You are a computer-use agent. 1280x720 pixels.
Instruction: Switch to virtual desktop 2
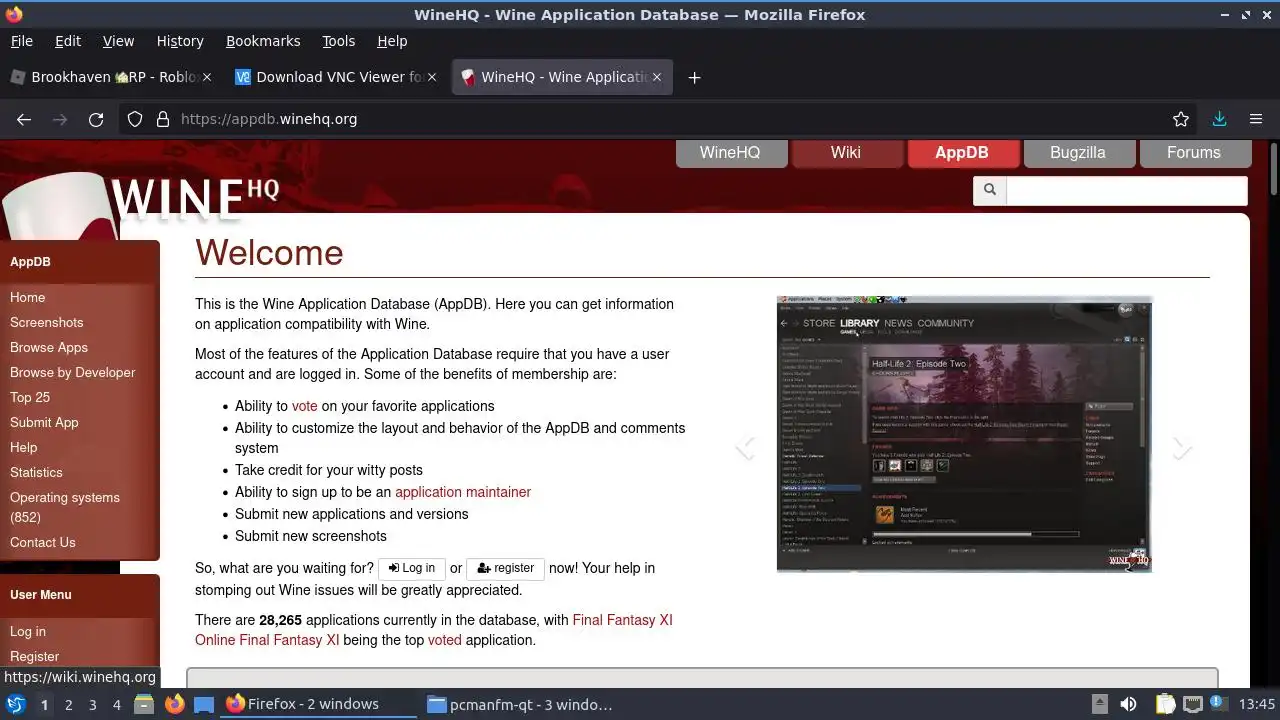(68, 705)
